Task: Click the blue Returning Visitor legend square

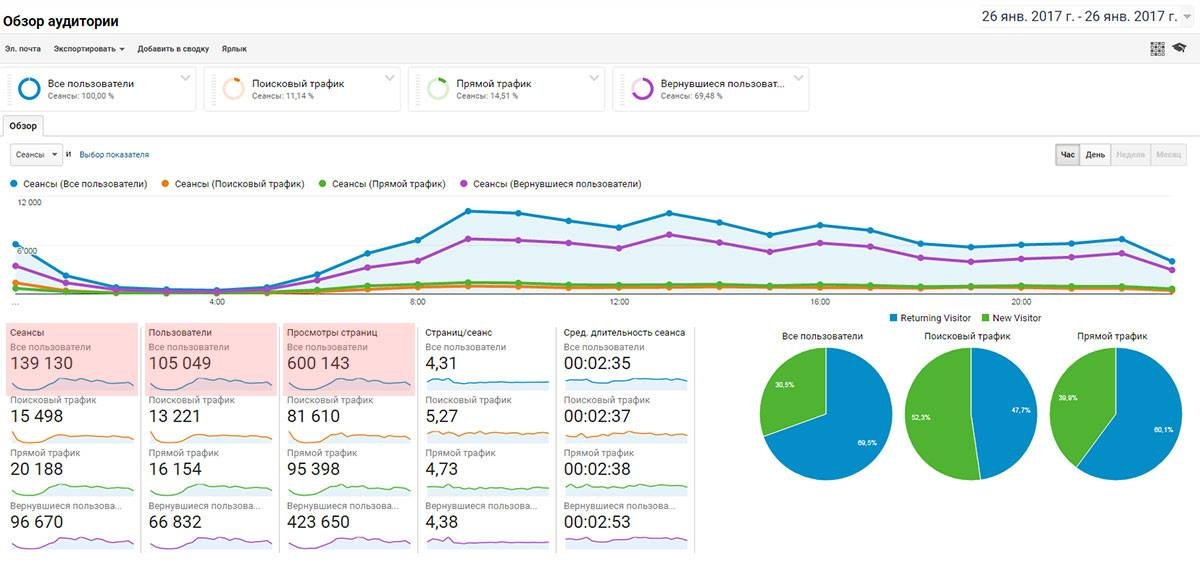Action: (x=892, y=318)
